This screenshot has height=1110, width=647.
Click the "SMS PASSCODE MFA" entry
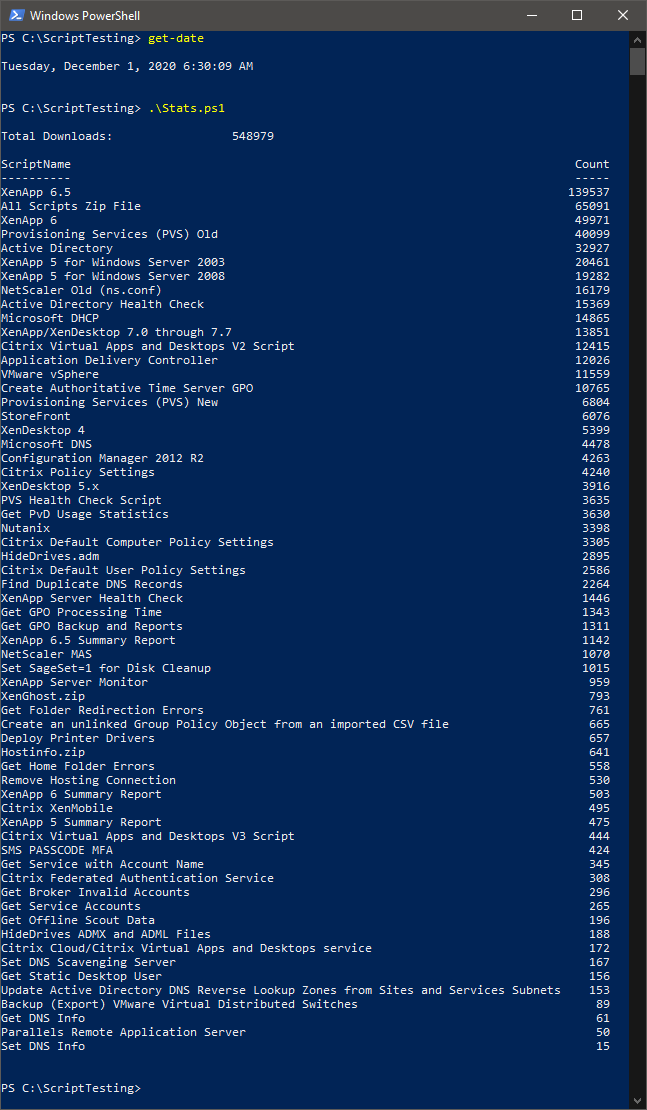pyautogui.click(x=57, y=850)
